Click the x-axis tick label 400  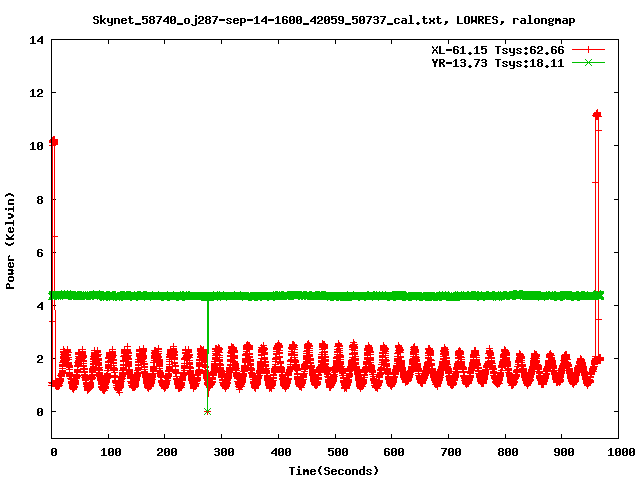[281, 452]
